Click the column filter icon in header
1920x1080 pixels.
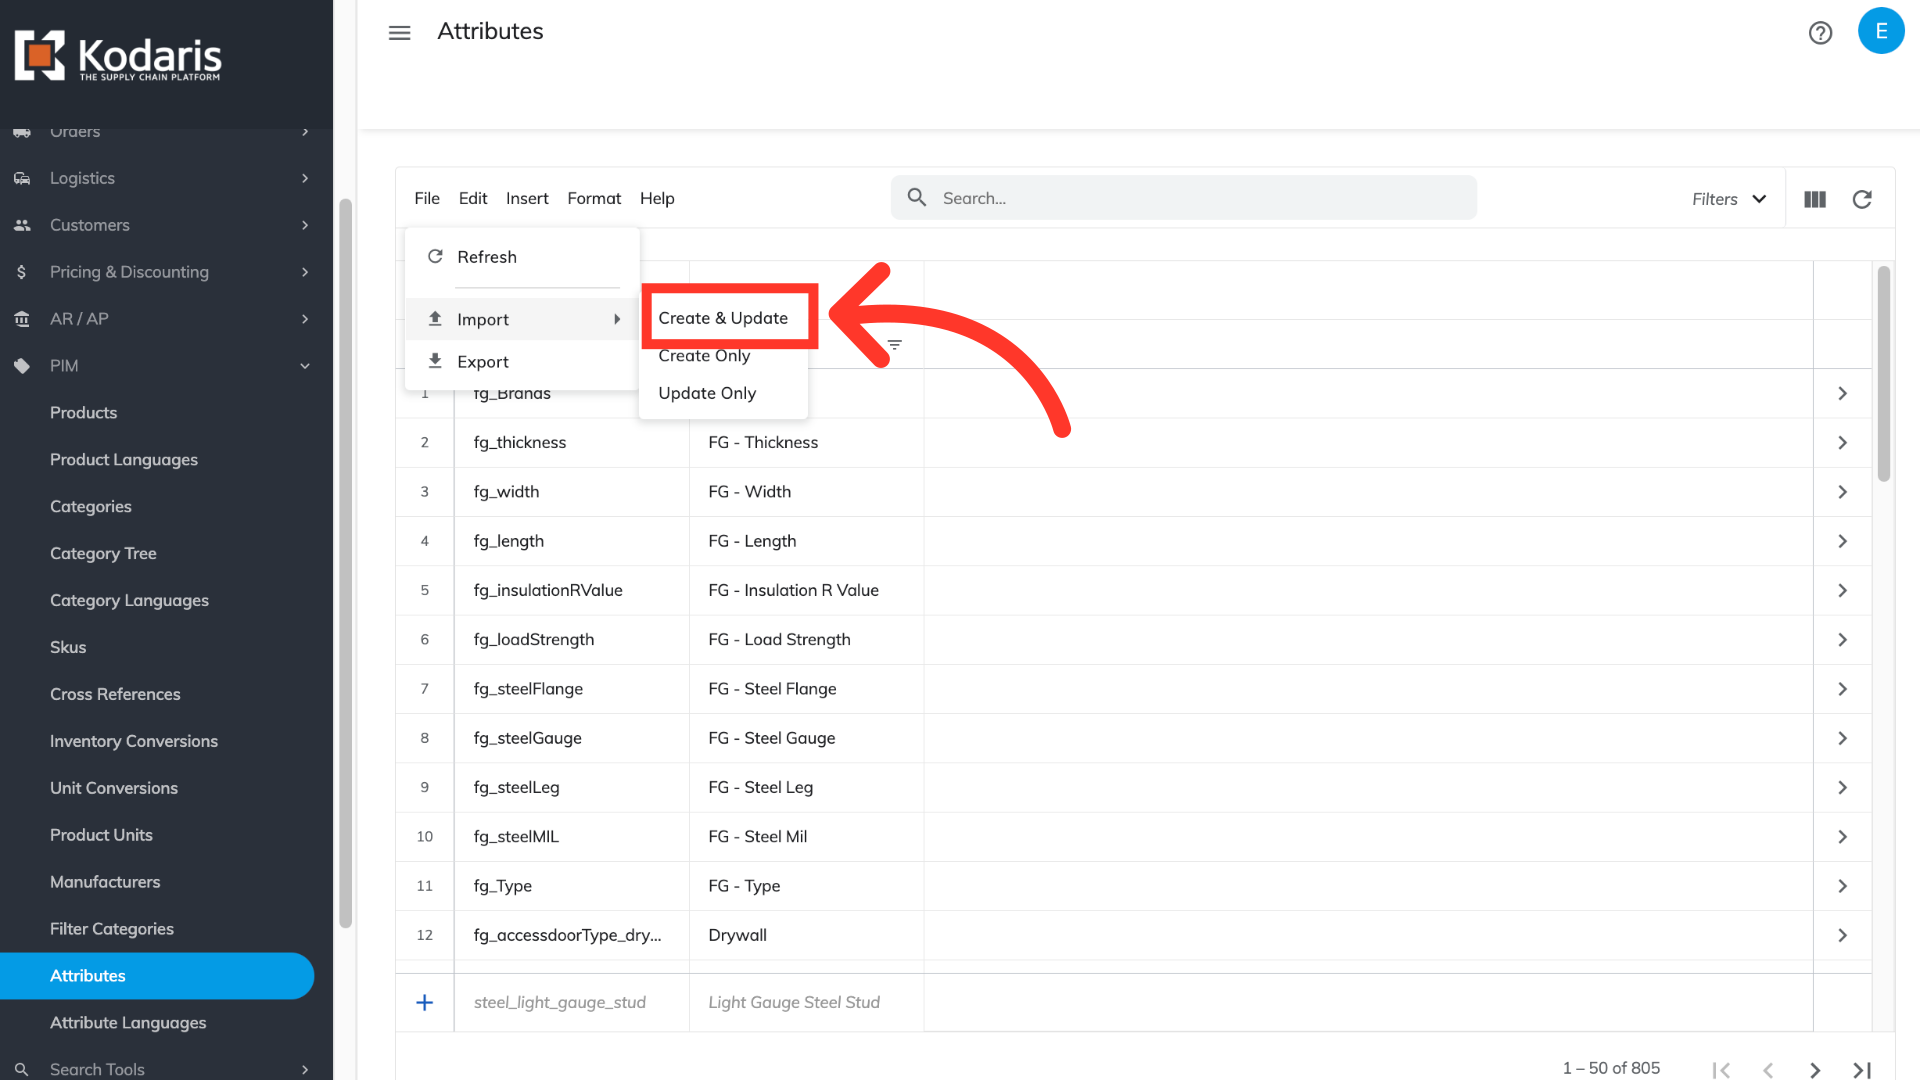point(894,345)
